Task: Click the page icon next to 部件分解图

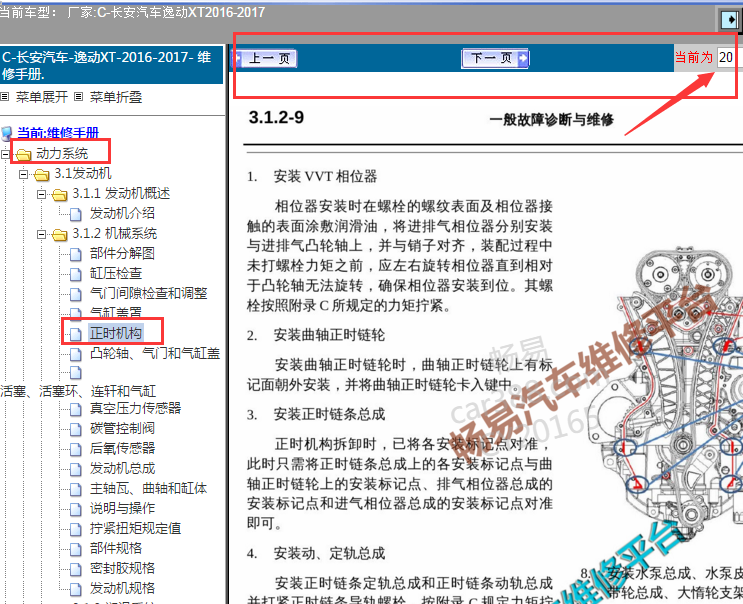Action: click(76, 254)
